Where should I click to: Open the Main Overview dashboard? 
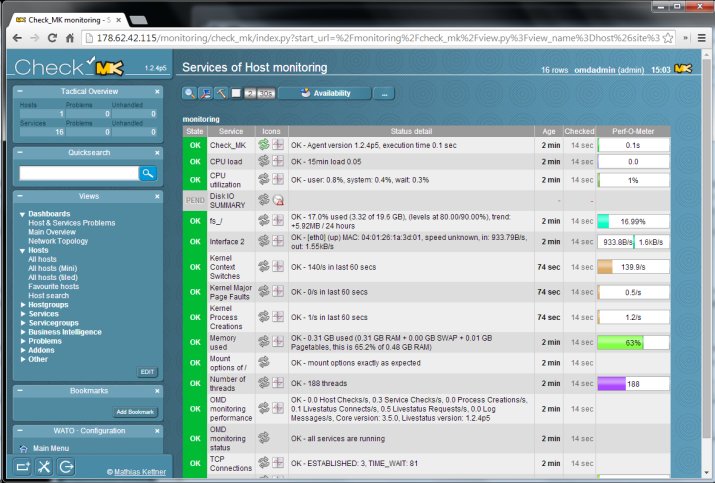[52, 232]
